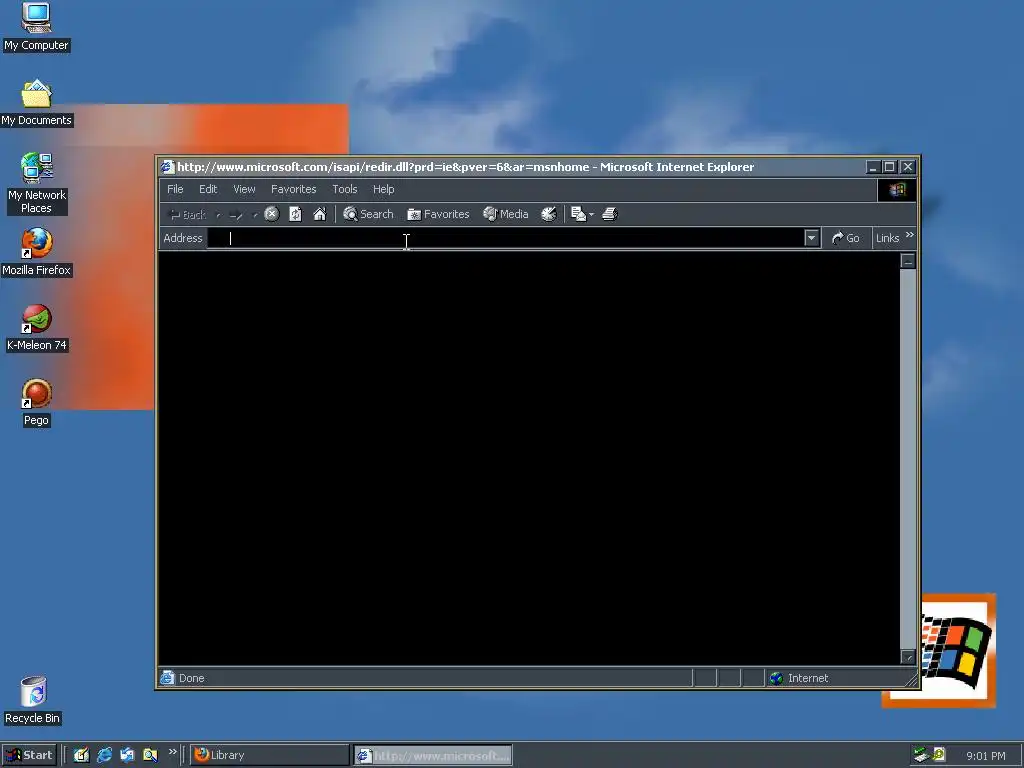
Task: Click the Mail toolbar icon
Action: tap(578, 214)
